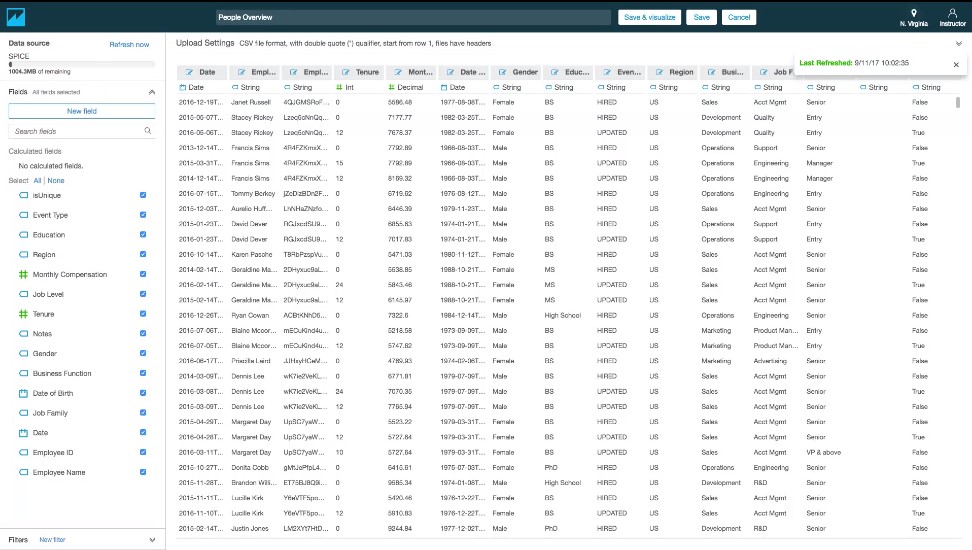The height and width of the screenshot is (550, 972).
Task: Edit the Gender column header pencil icon
Action: (503, 72)
